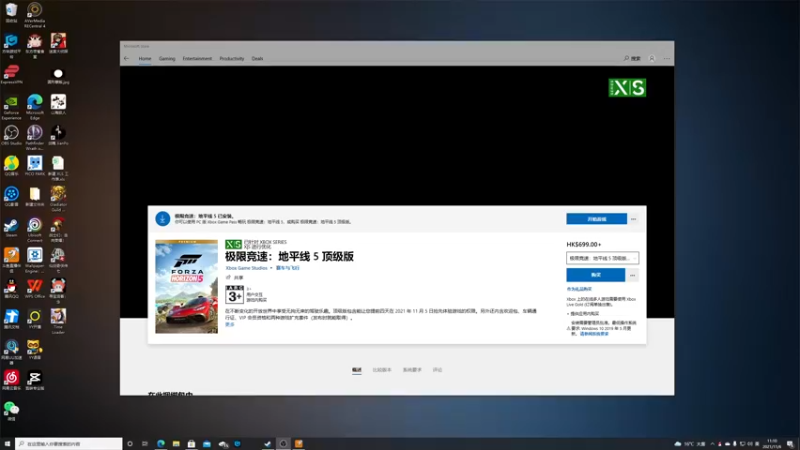800x450 pixels.
Task: Select the reviews tab
Action: coord(438,370)
